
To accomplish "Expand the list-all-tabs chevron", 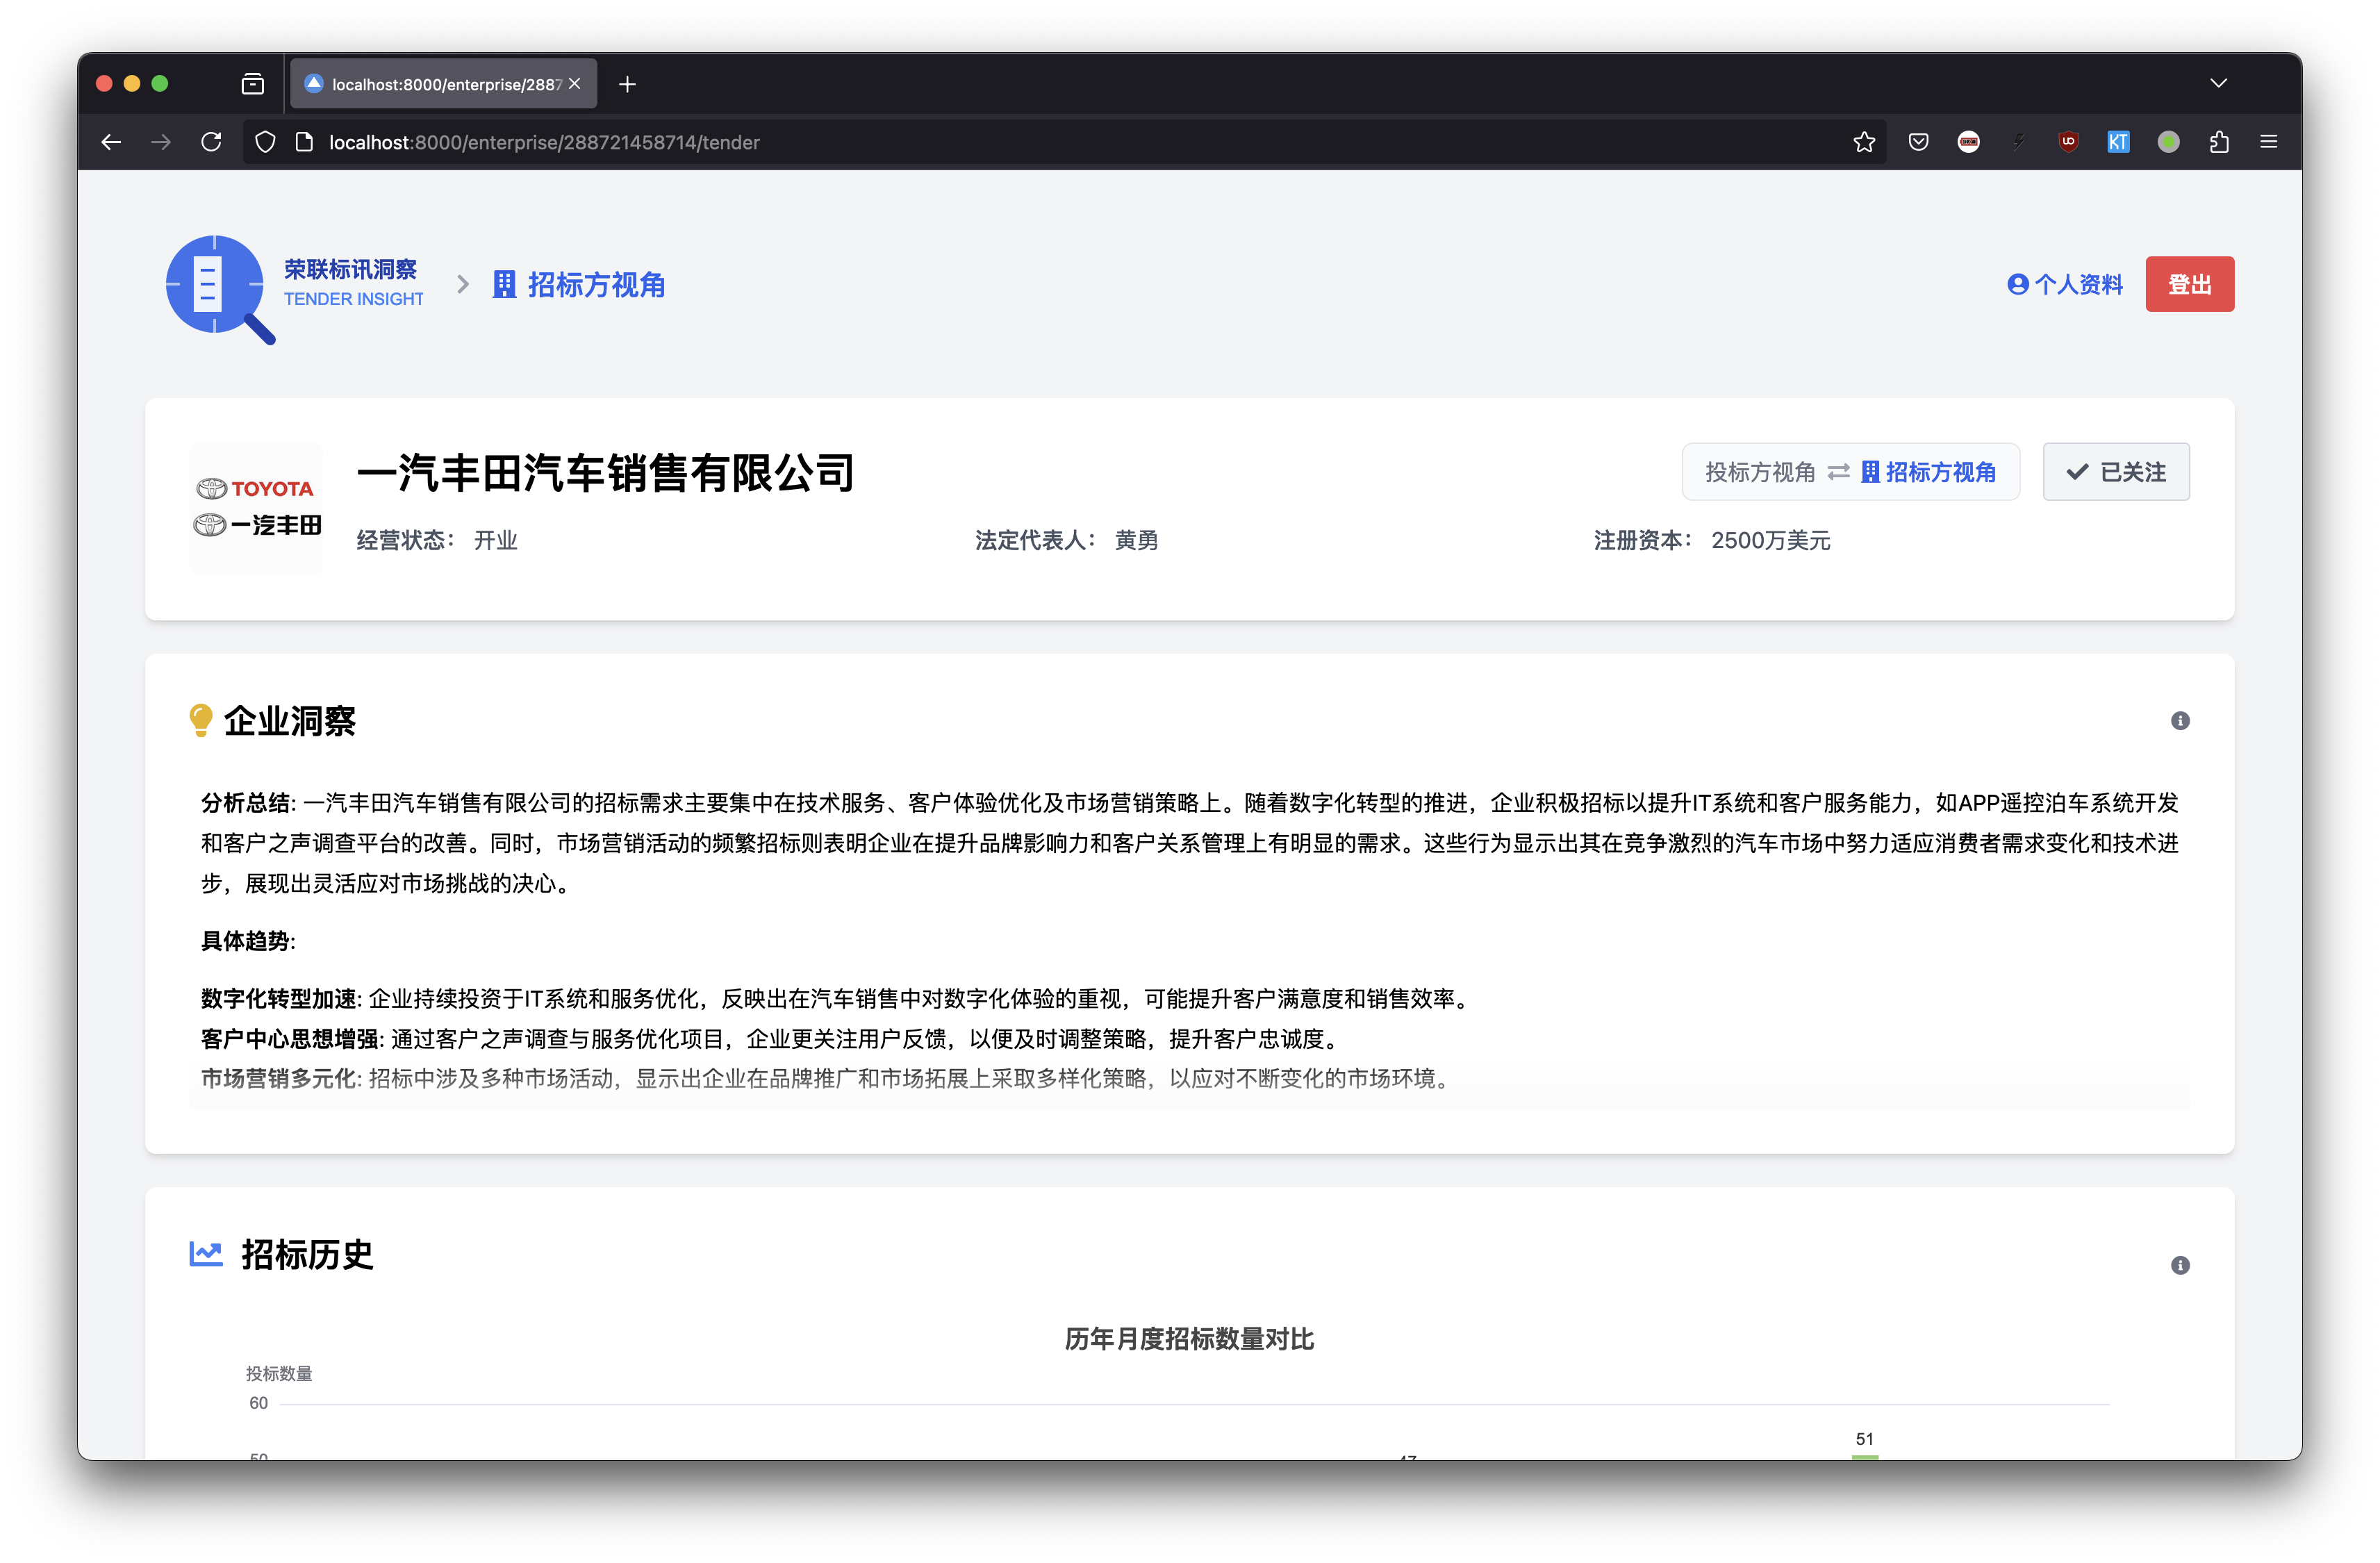I will pos(2218,83).
